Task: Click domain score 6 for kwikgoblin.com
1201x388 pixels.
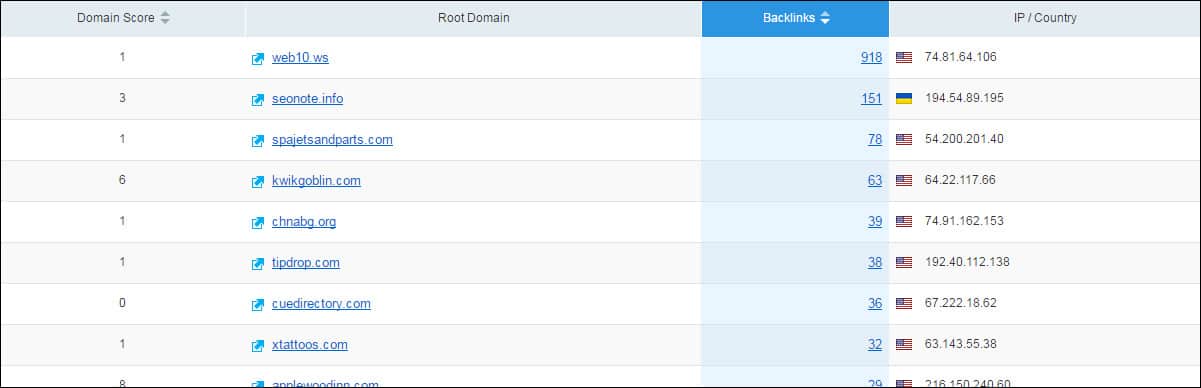Action: tap(122, 180)
